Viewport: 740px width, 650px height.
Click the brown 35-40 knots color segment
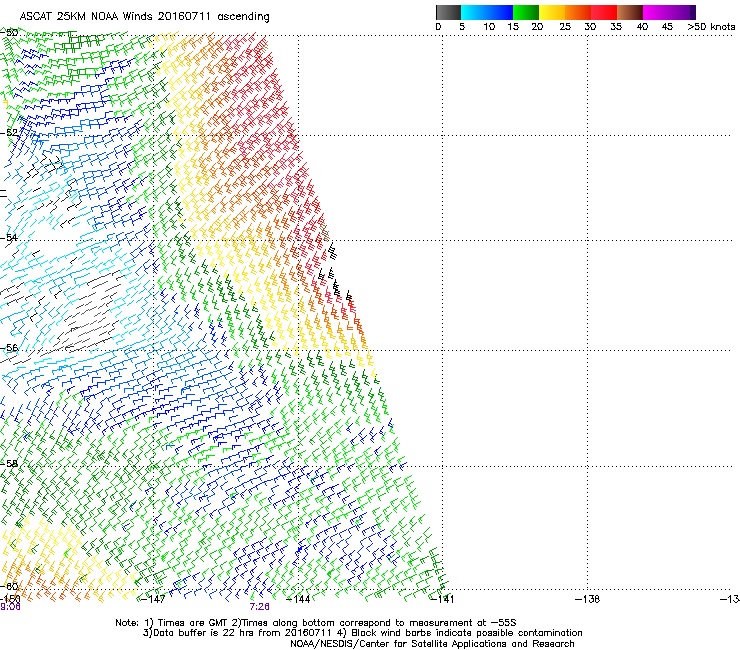coord(630,12)
